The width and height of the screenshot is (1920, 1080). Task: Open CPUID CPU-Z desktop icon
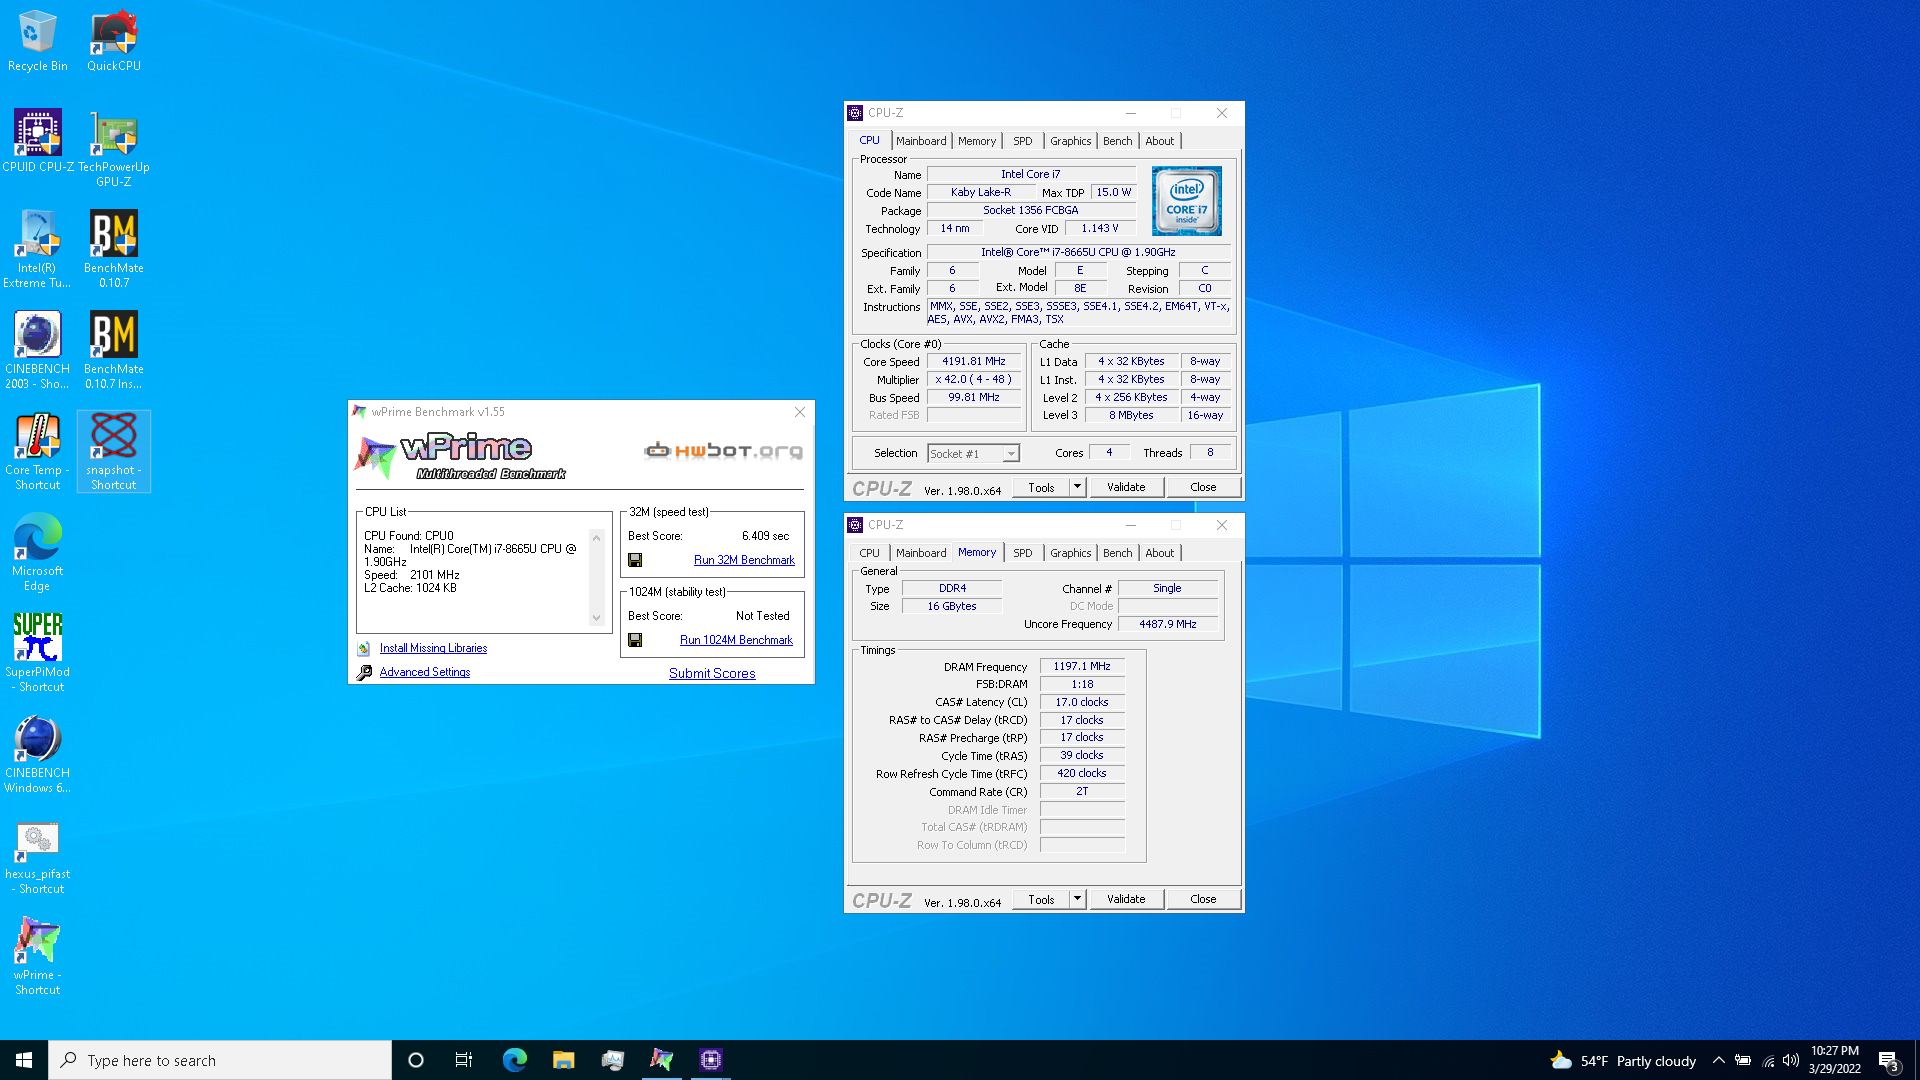coord(37,141)
